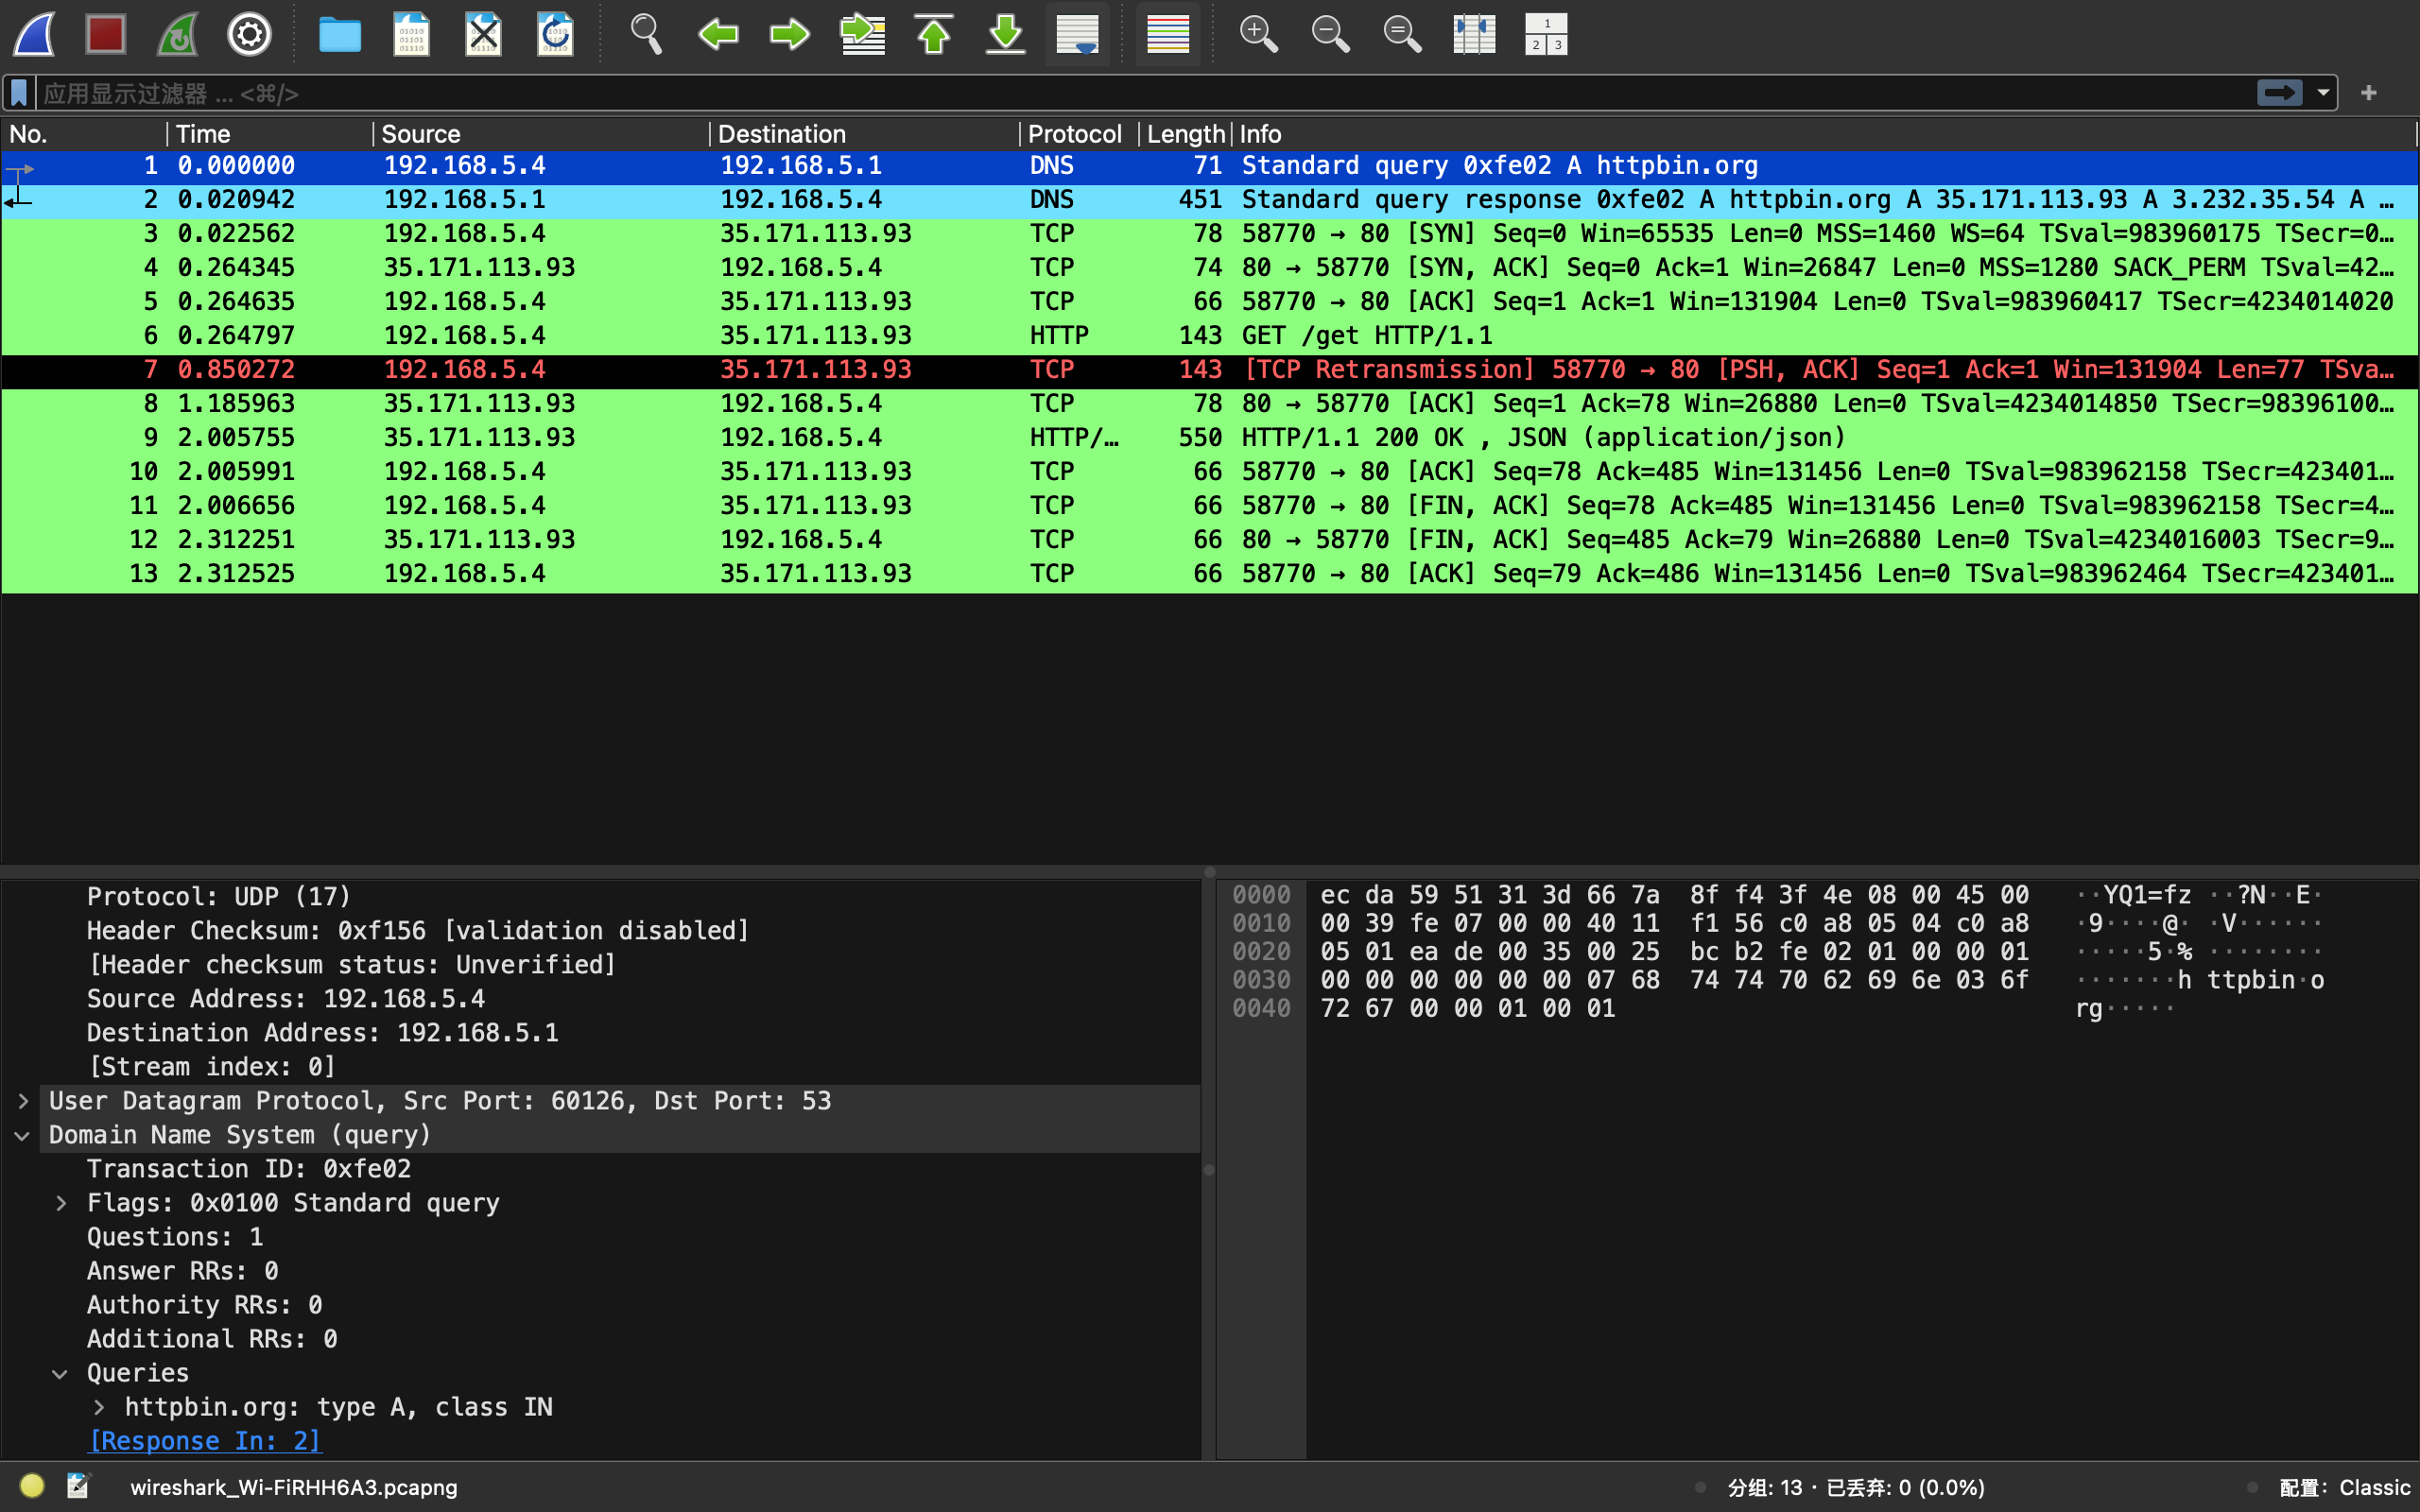The width and height of the screenshot is (2420, 1512).
Task: Click expert information yellow circle indicator
Action: pyautogui.click(x=32, y=1486)
